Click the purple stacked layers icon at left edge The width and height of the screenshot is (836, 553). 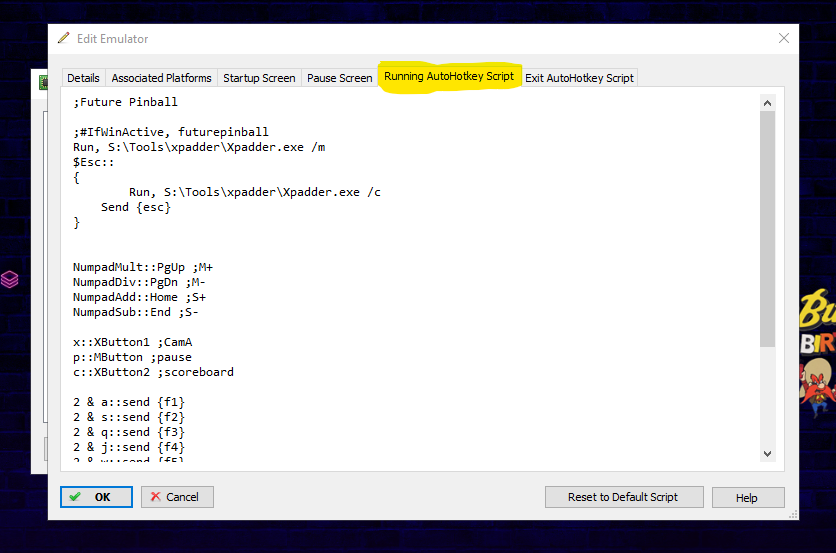(x=9, y=279)
